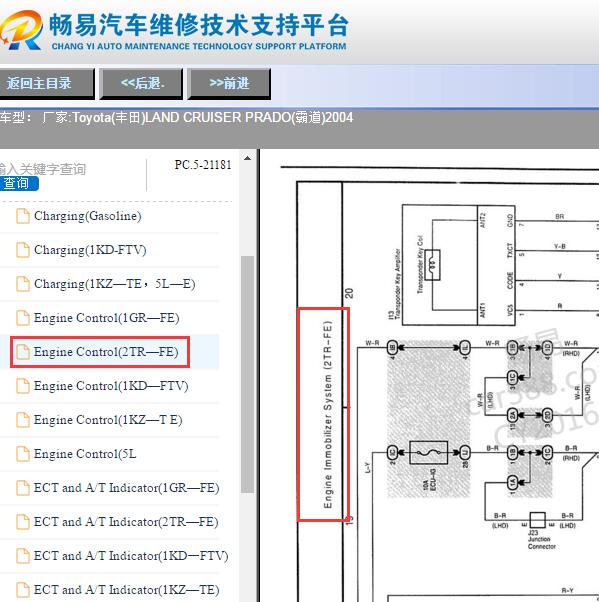Image resolution: width=599 pixels, height=602 pixels.
Task: Click the 10A ECU-IG fuse symbol
Action: [x=429, y=453]
